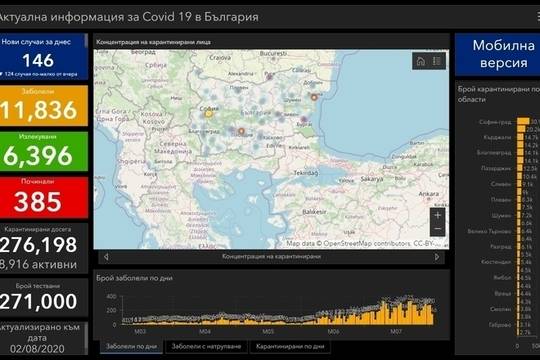Click the orange Sofia marker on map
540x360 pixels.
click(x=208, y=113)
